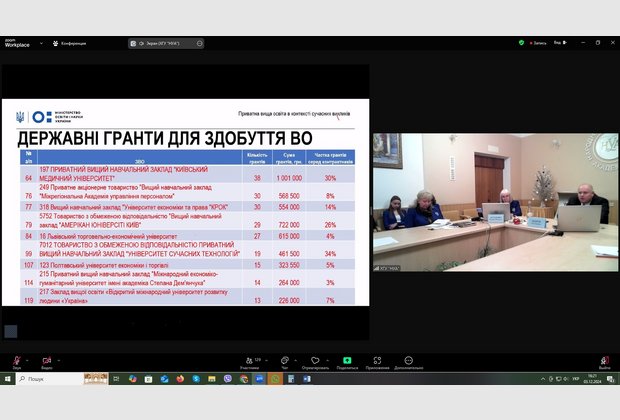The height and width of the screenshot is (420, 620).
Task: Expand the Participants options arrow
Action: (266, 360)
